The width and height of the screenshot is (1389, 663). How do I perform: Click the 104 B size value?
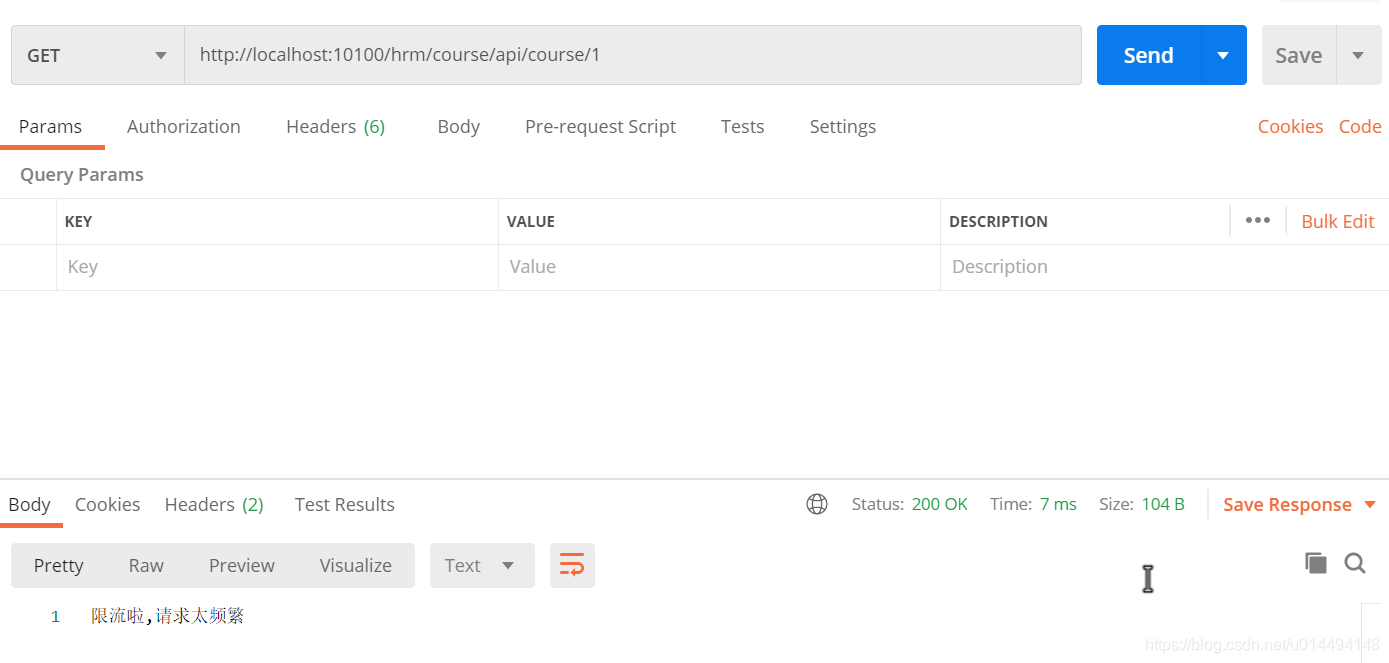pos(1163,505)
